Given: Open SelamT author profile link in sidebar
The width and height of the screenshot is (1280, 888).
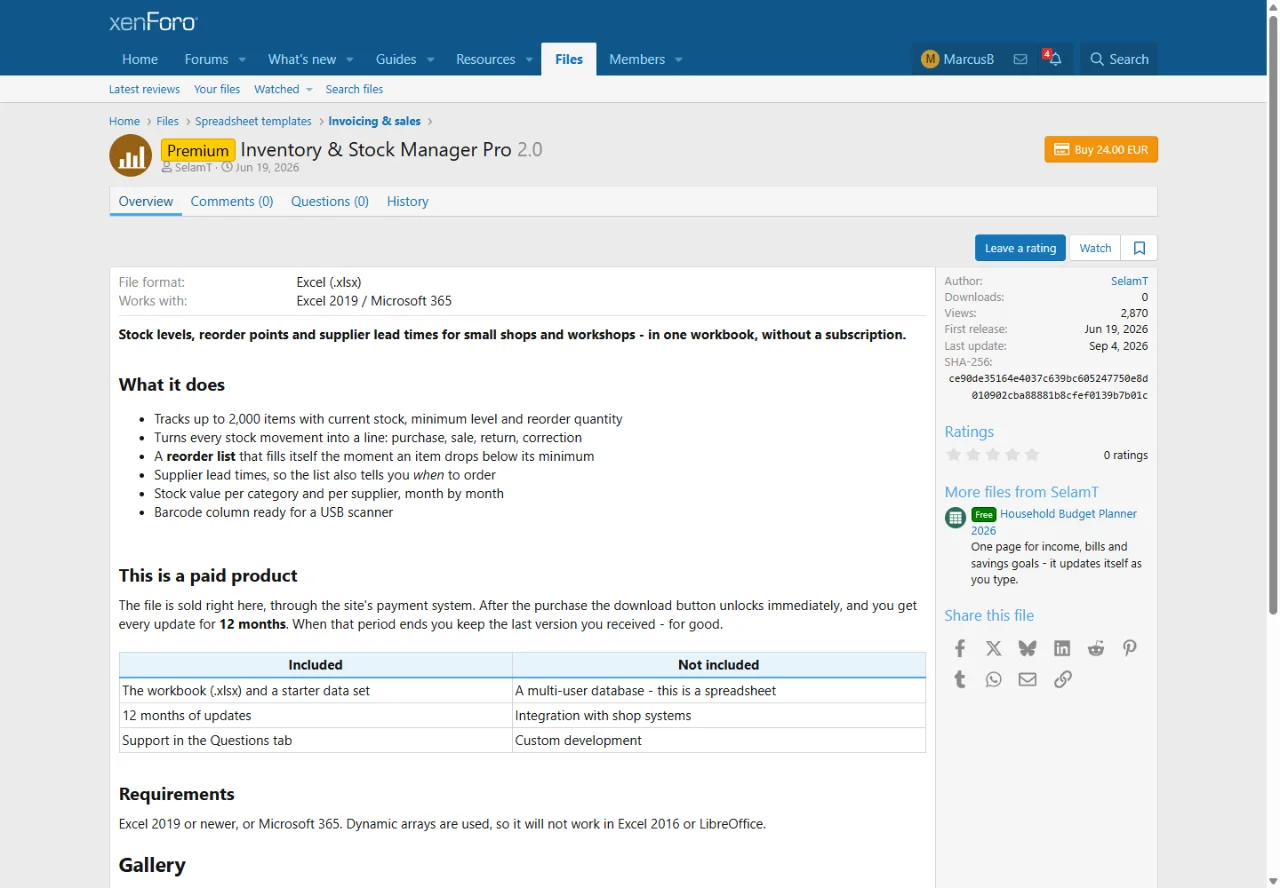Looking at the screenshot, I should click(1129, 281).
